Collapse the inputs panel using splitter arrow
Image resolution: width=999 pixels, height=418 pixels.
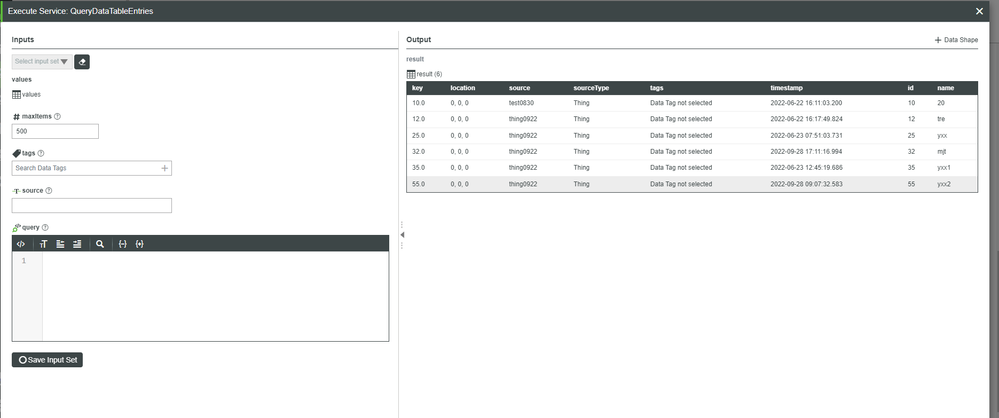coord(402,234)
